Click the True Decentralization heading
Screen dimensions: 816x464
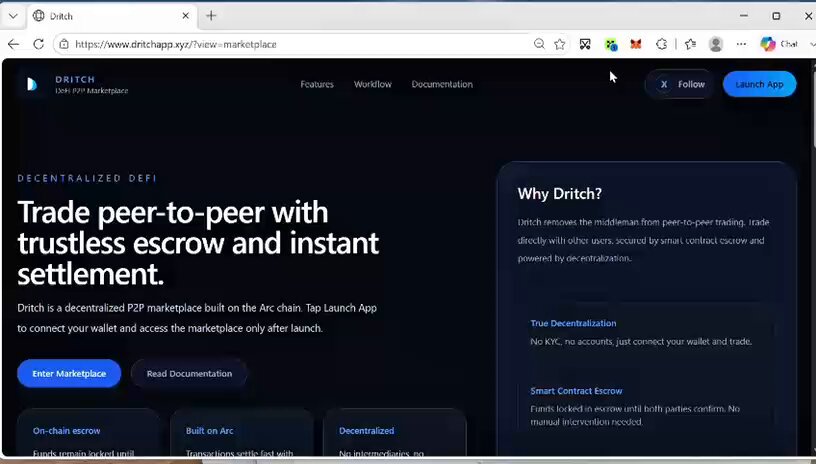[x=573, y=323]
